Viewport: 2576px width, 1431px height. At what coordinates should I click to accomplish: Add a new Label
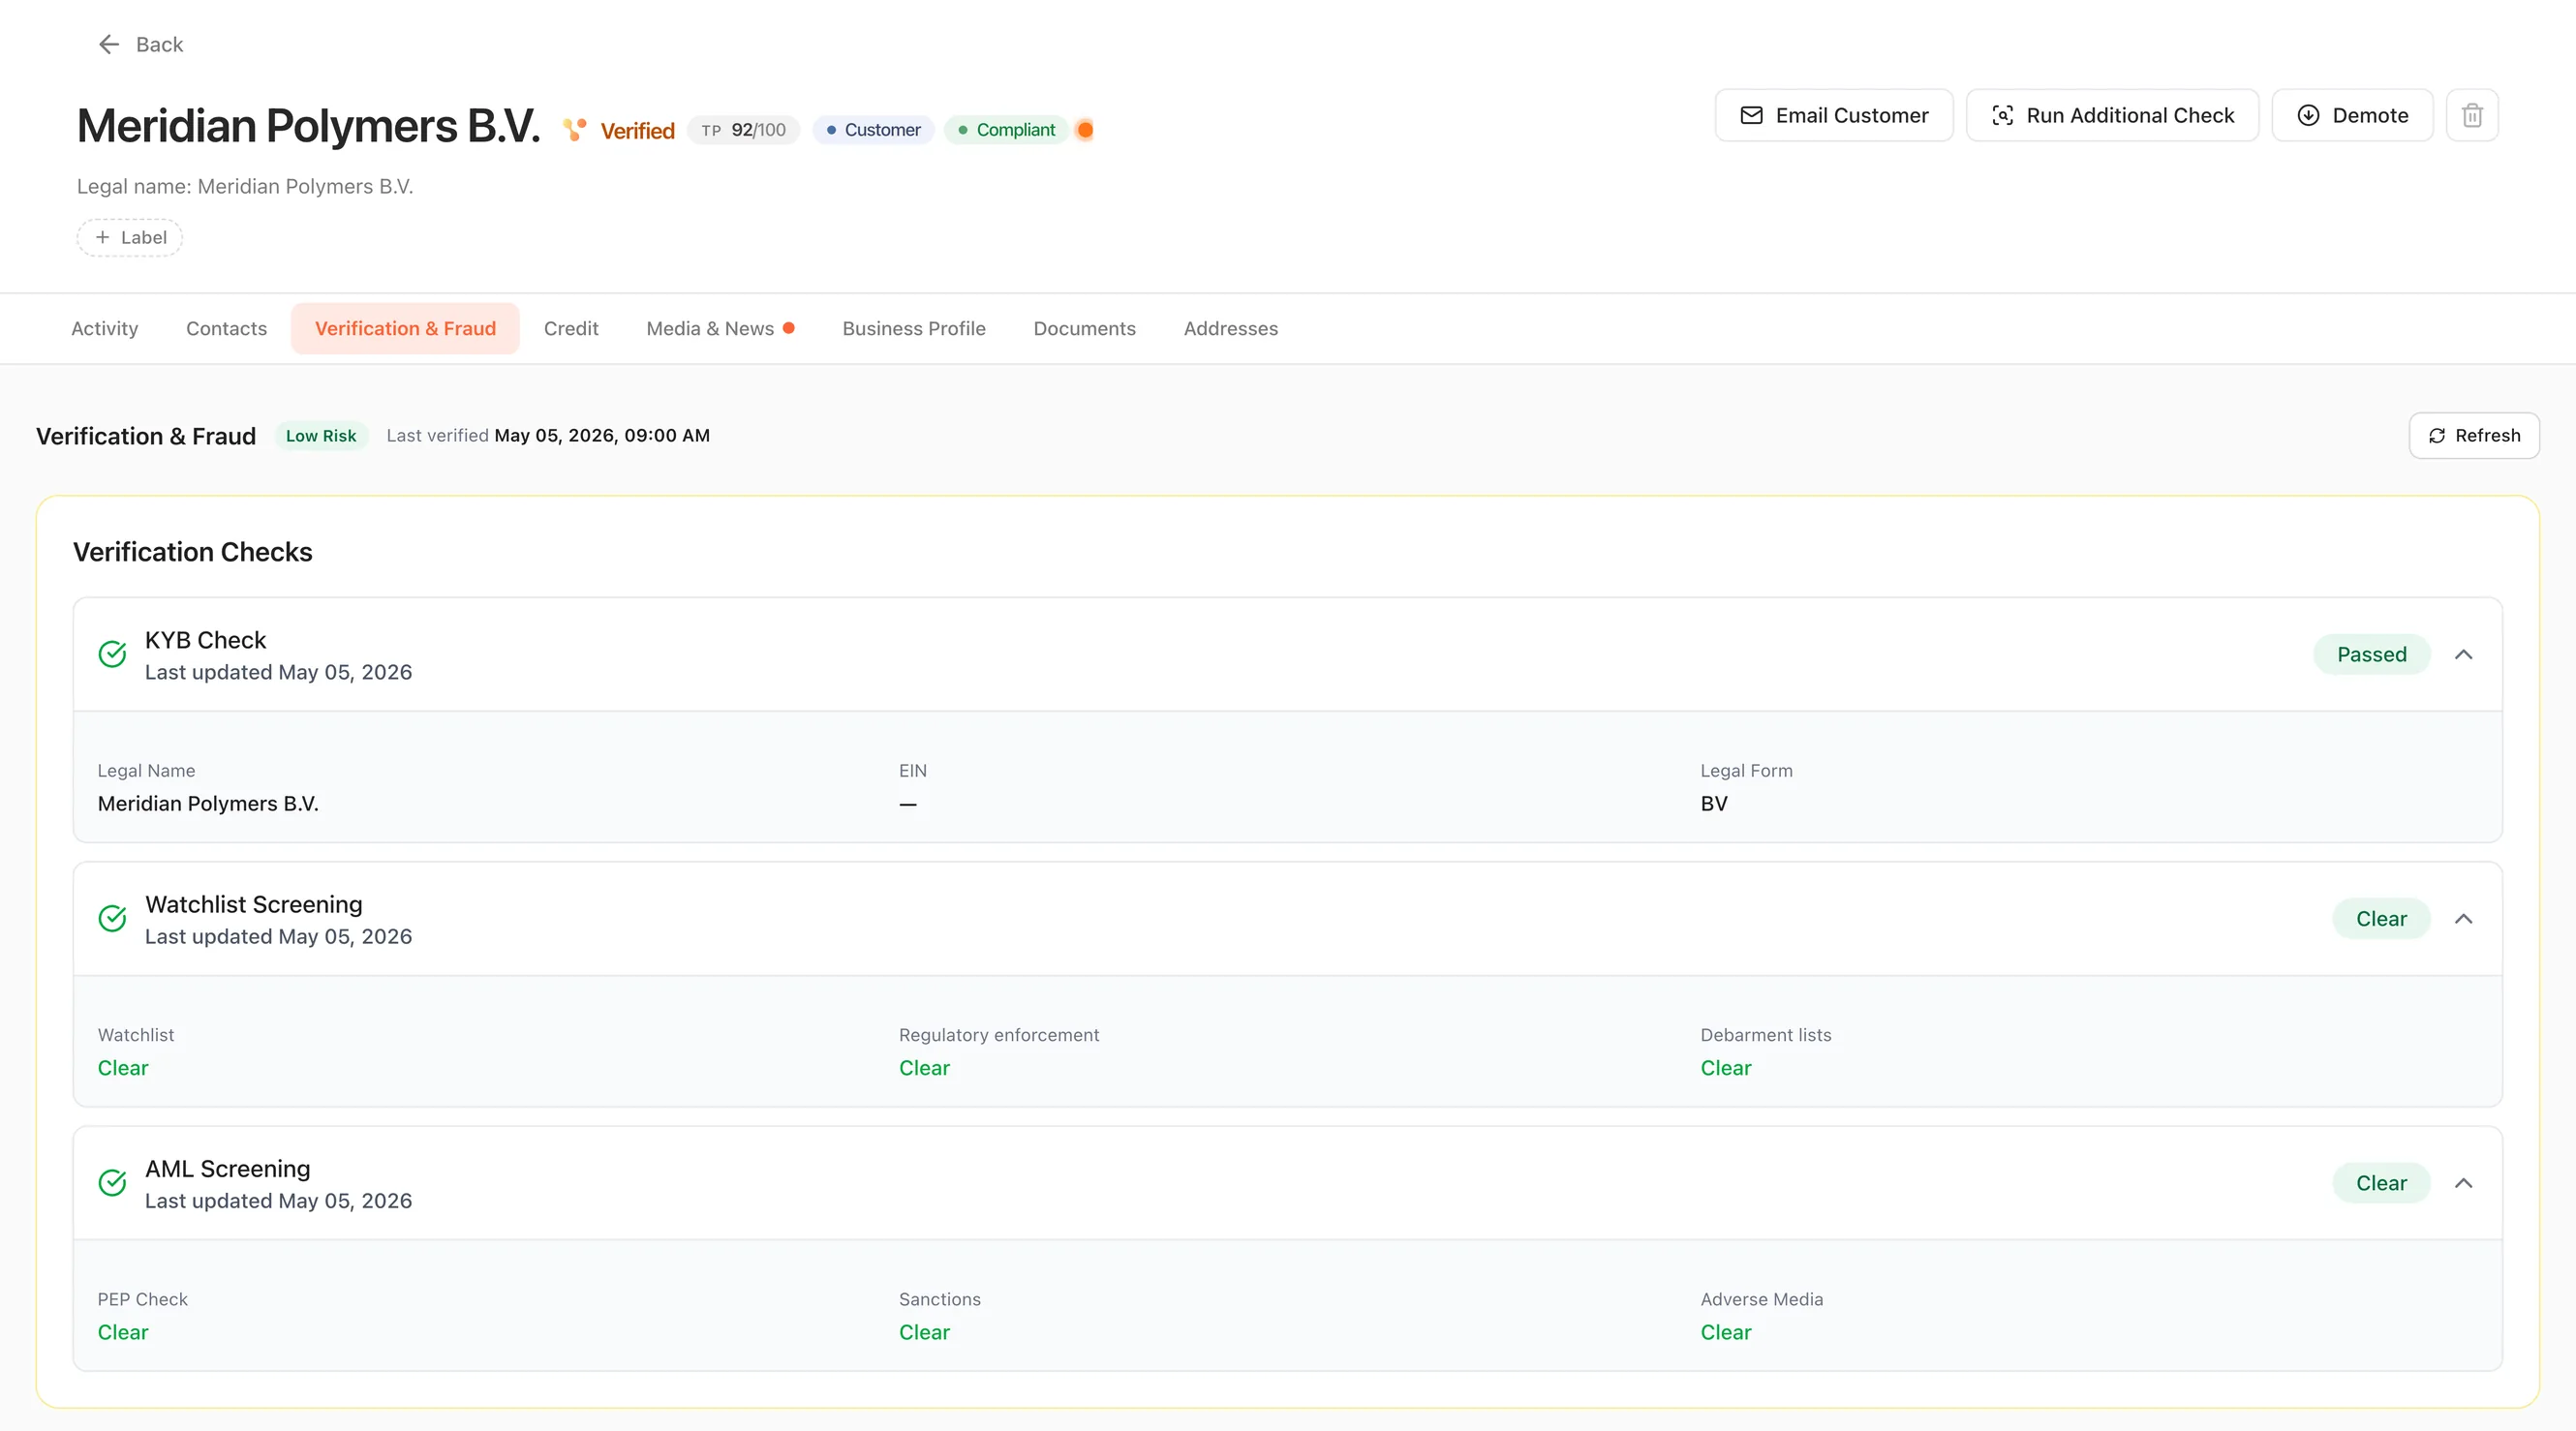[x=130, y=238]
